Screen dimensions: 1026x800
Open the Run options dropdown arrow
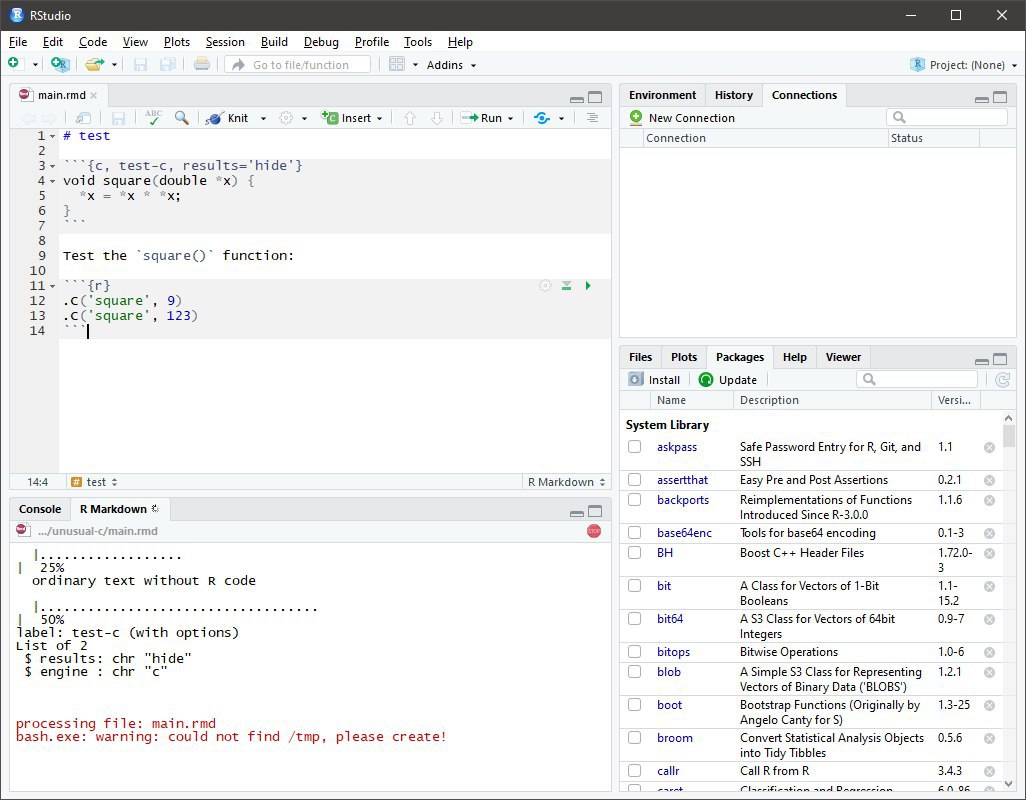[x=510, y=118]
